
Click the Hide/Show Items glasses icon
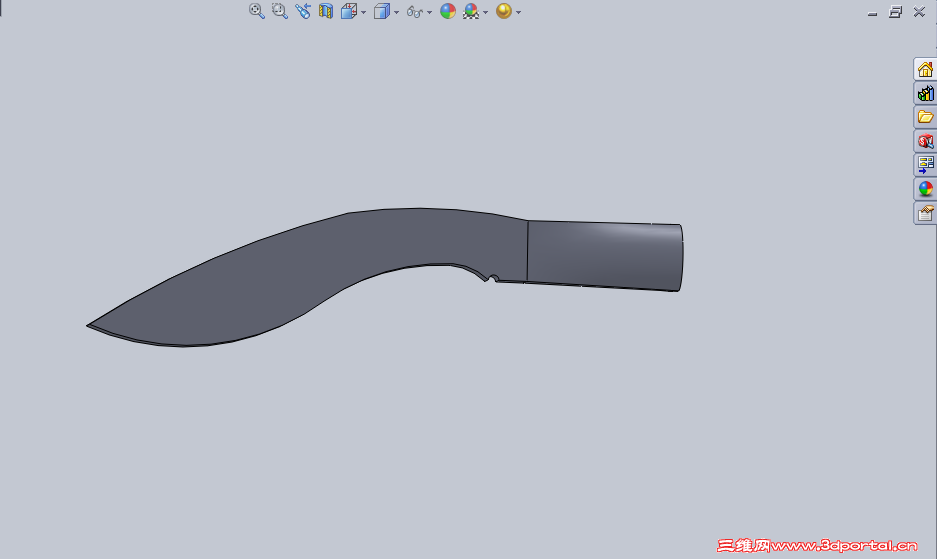click(x=415, y=11)
